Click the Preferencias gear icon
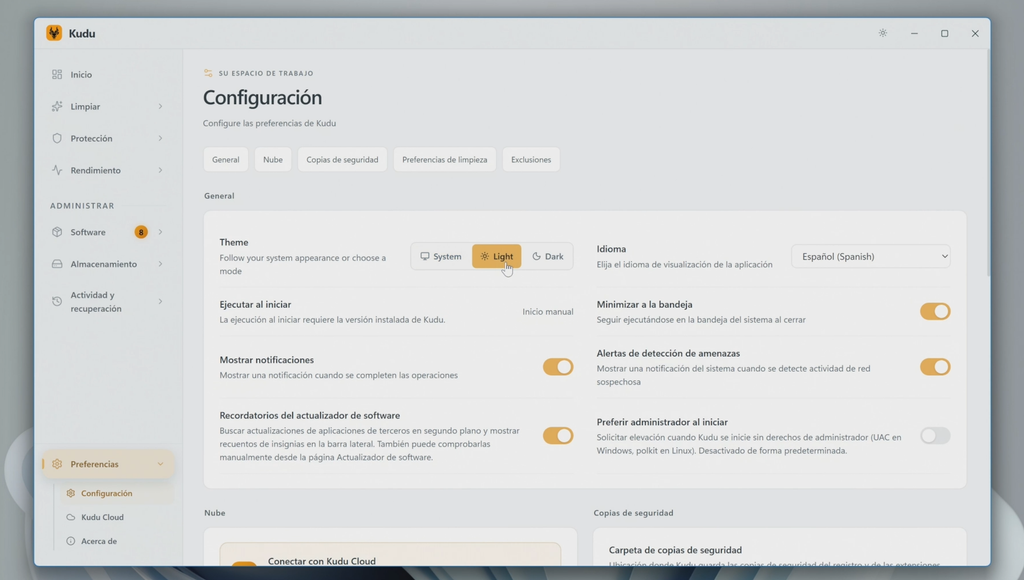The width and height of the screenshot is (1024, 580). pos(57,464)
